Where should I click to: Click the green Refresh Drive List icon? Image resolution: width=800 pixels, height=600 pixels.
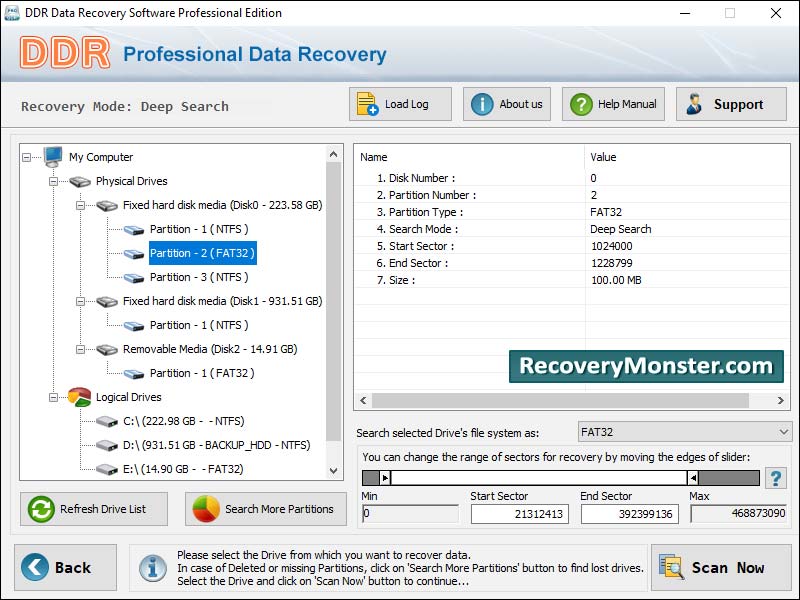(40, 509)
